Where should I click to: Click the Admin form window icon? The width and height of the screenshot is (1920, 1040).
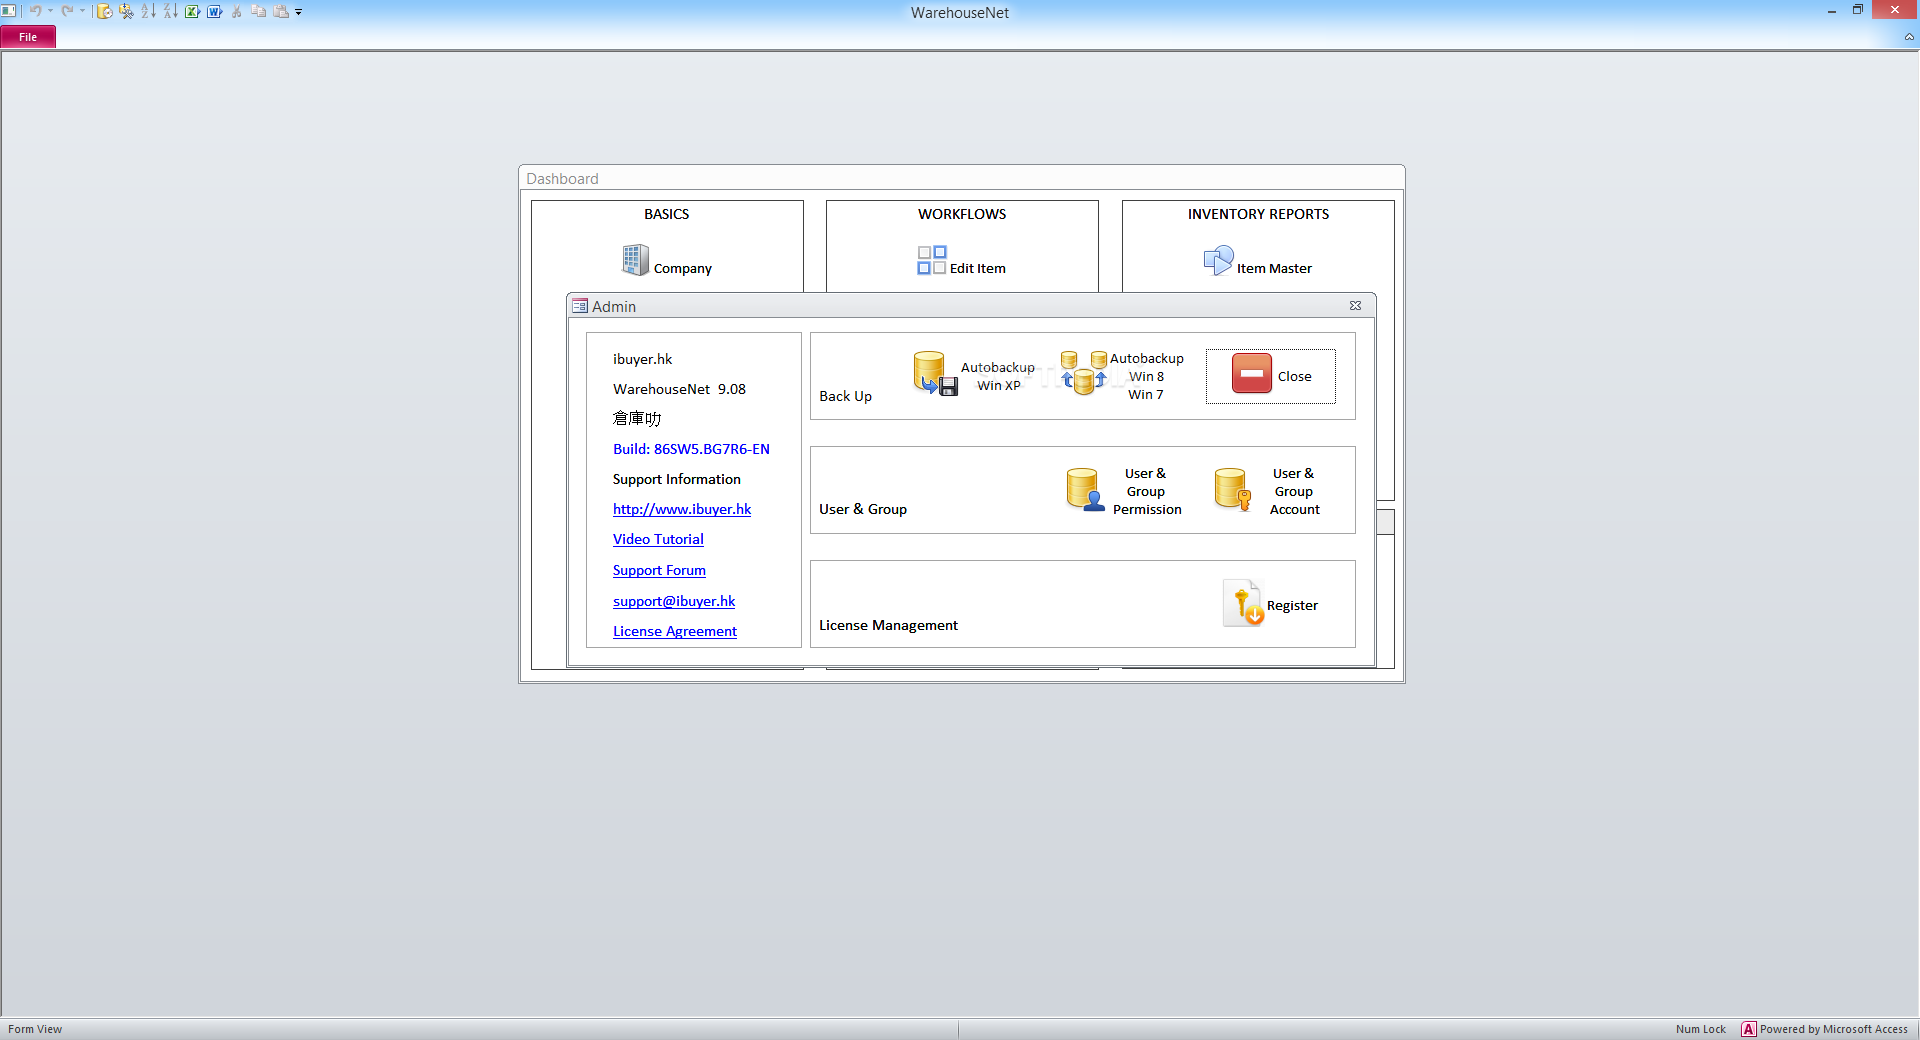point(580,306)
